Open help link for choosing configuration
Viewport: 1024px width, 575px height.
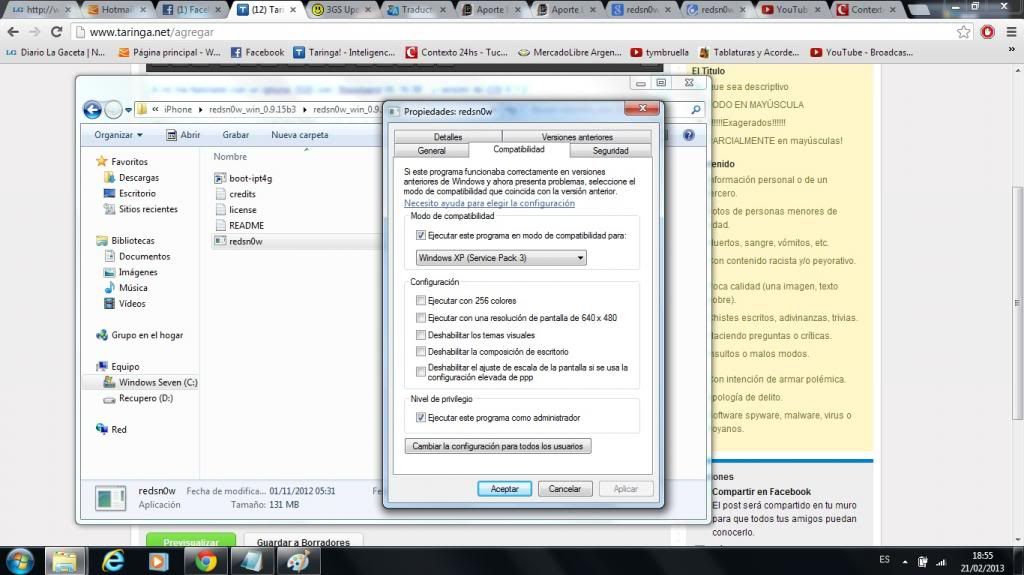tap(489, 203)
